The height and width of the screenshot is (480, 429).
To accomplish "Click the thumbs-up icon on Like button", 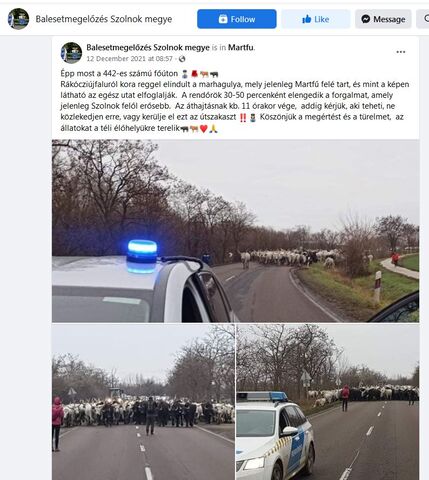I will pyautogui.click(x=306, y=19).
